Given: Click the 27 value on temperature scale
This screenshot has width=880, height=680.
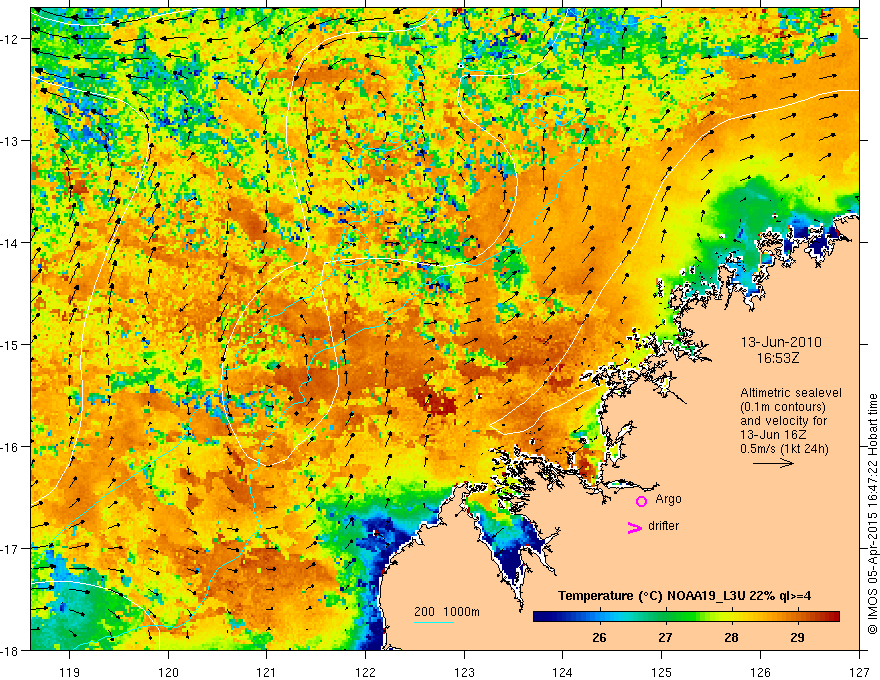Looking at the screenshot, I should [x=665, y=637].
